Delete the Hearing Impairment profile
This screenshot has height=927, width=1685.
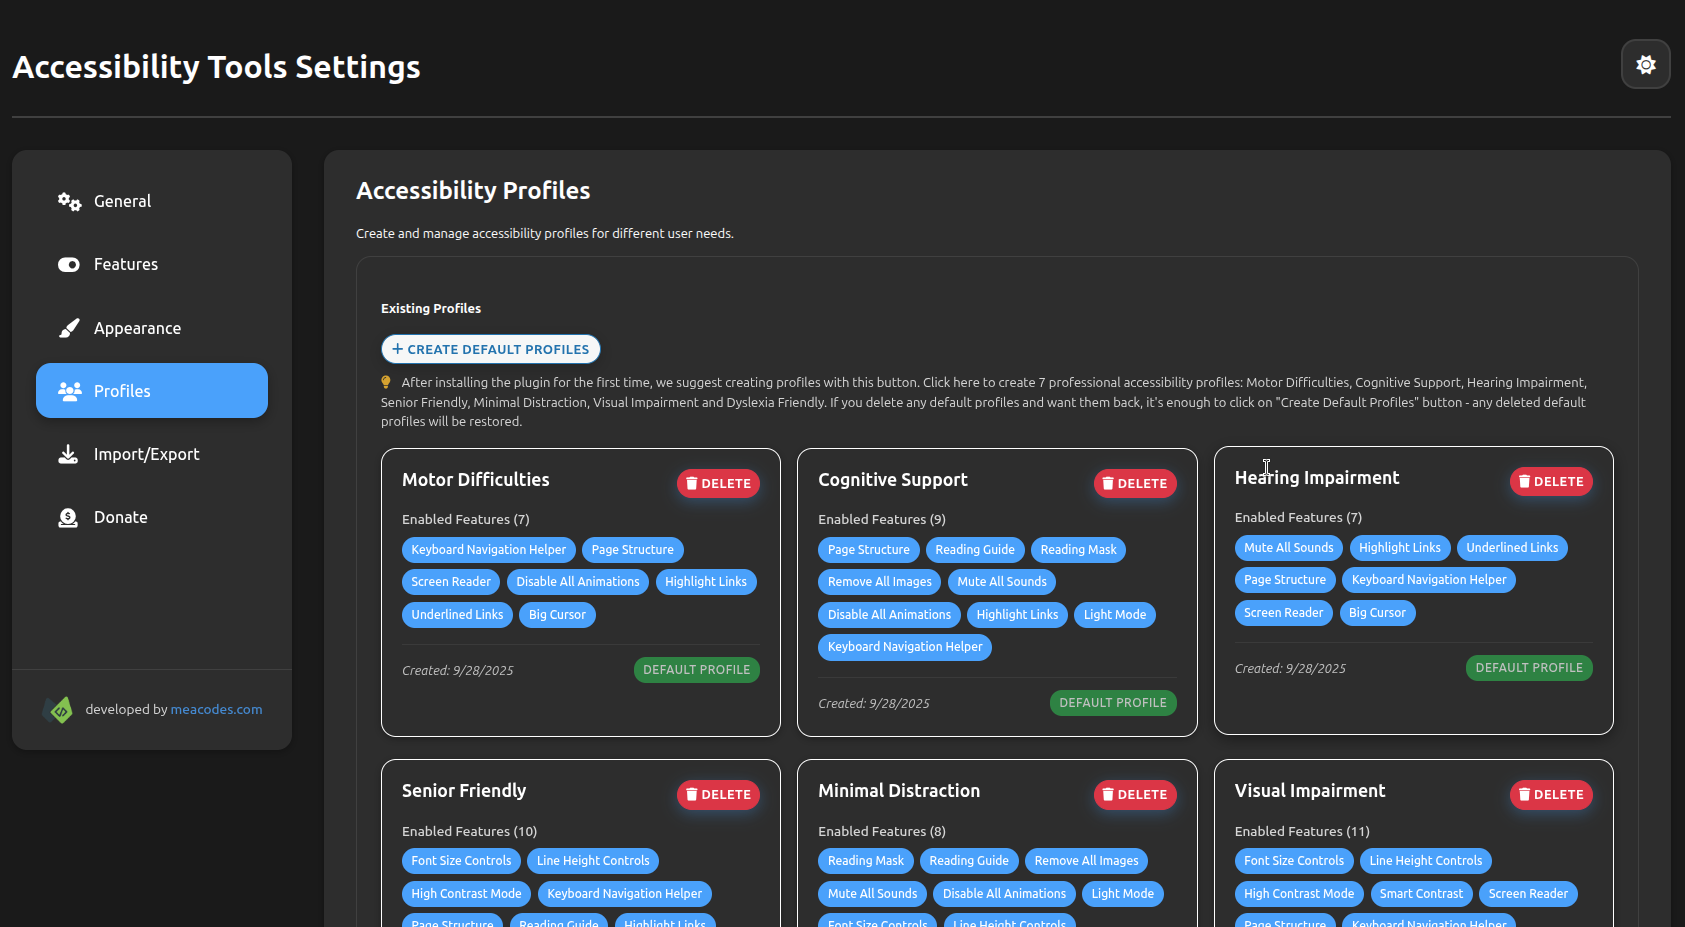(x=1550, y=482)
